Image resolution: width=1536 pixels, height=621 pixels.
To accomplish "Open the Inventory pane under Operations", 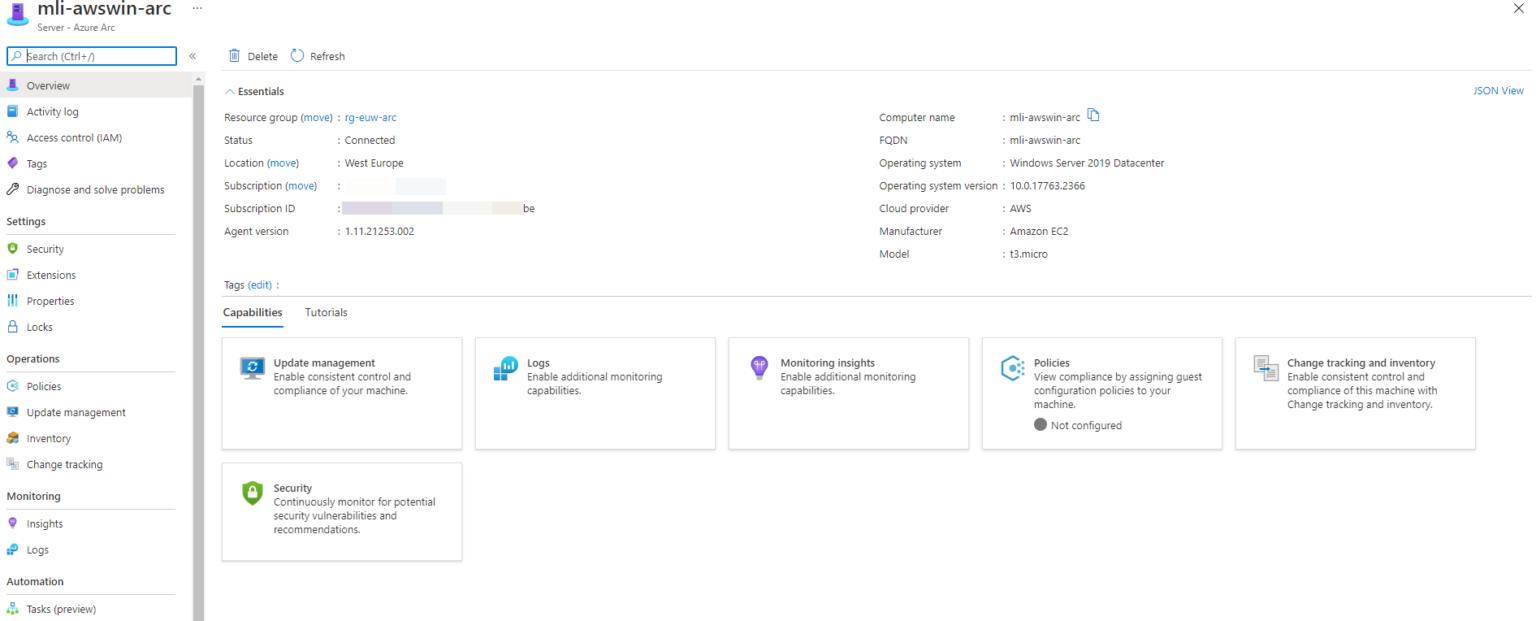I will pyautogui.click(x=50, y=438).
